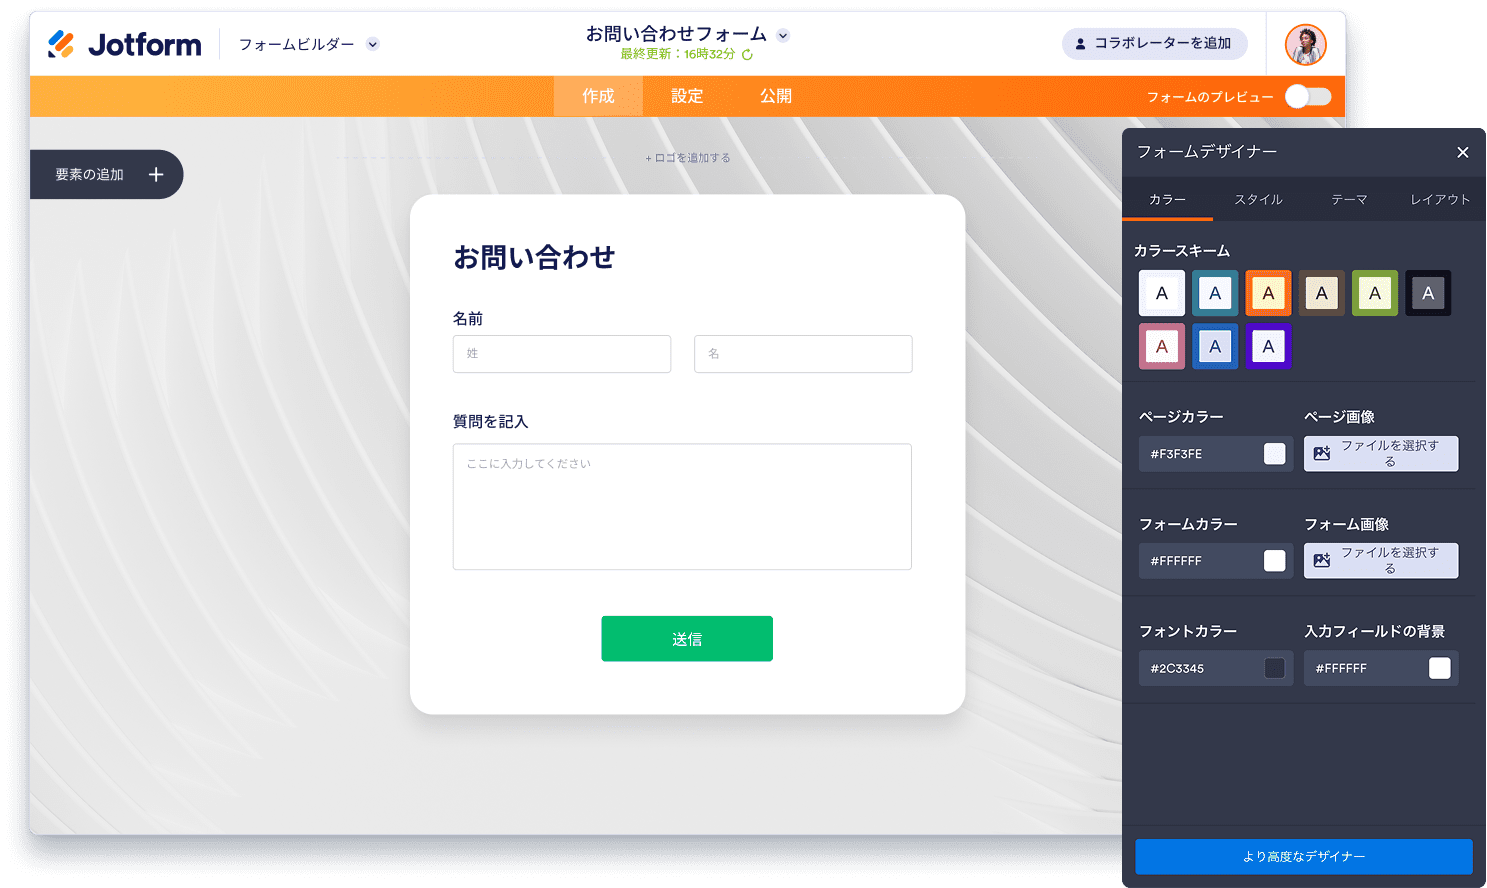Open the 設定 tab
Viewport: 1487px width, 888px height.
pos(687,95)
